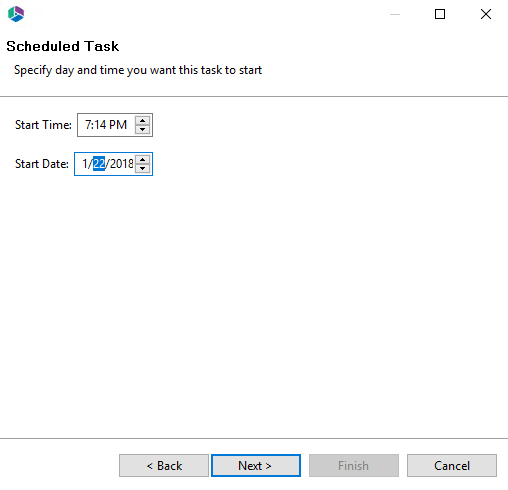Close the Scheduled Task window
The image size is (508, 490).
(x=486, y=14)
